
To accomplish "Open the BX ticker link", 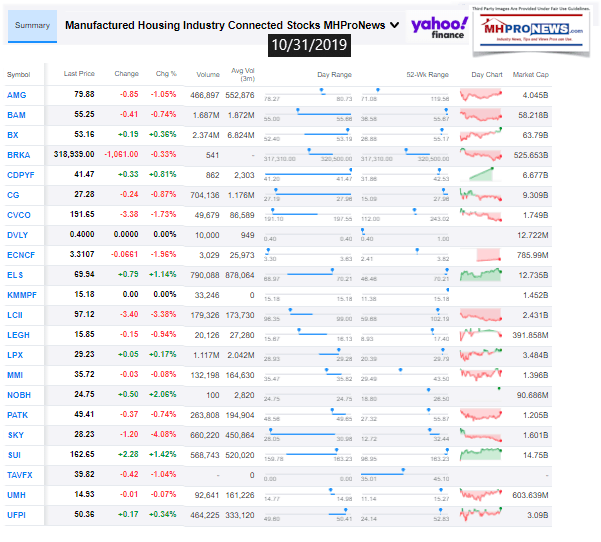I will pyautogui.click(x=13, y=135).
